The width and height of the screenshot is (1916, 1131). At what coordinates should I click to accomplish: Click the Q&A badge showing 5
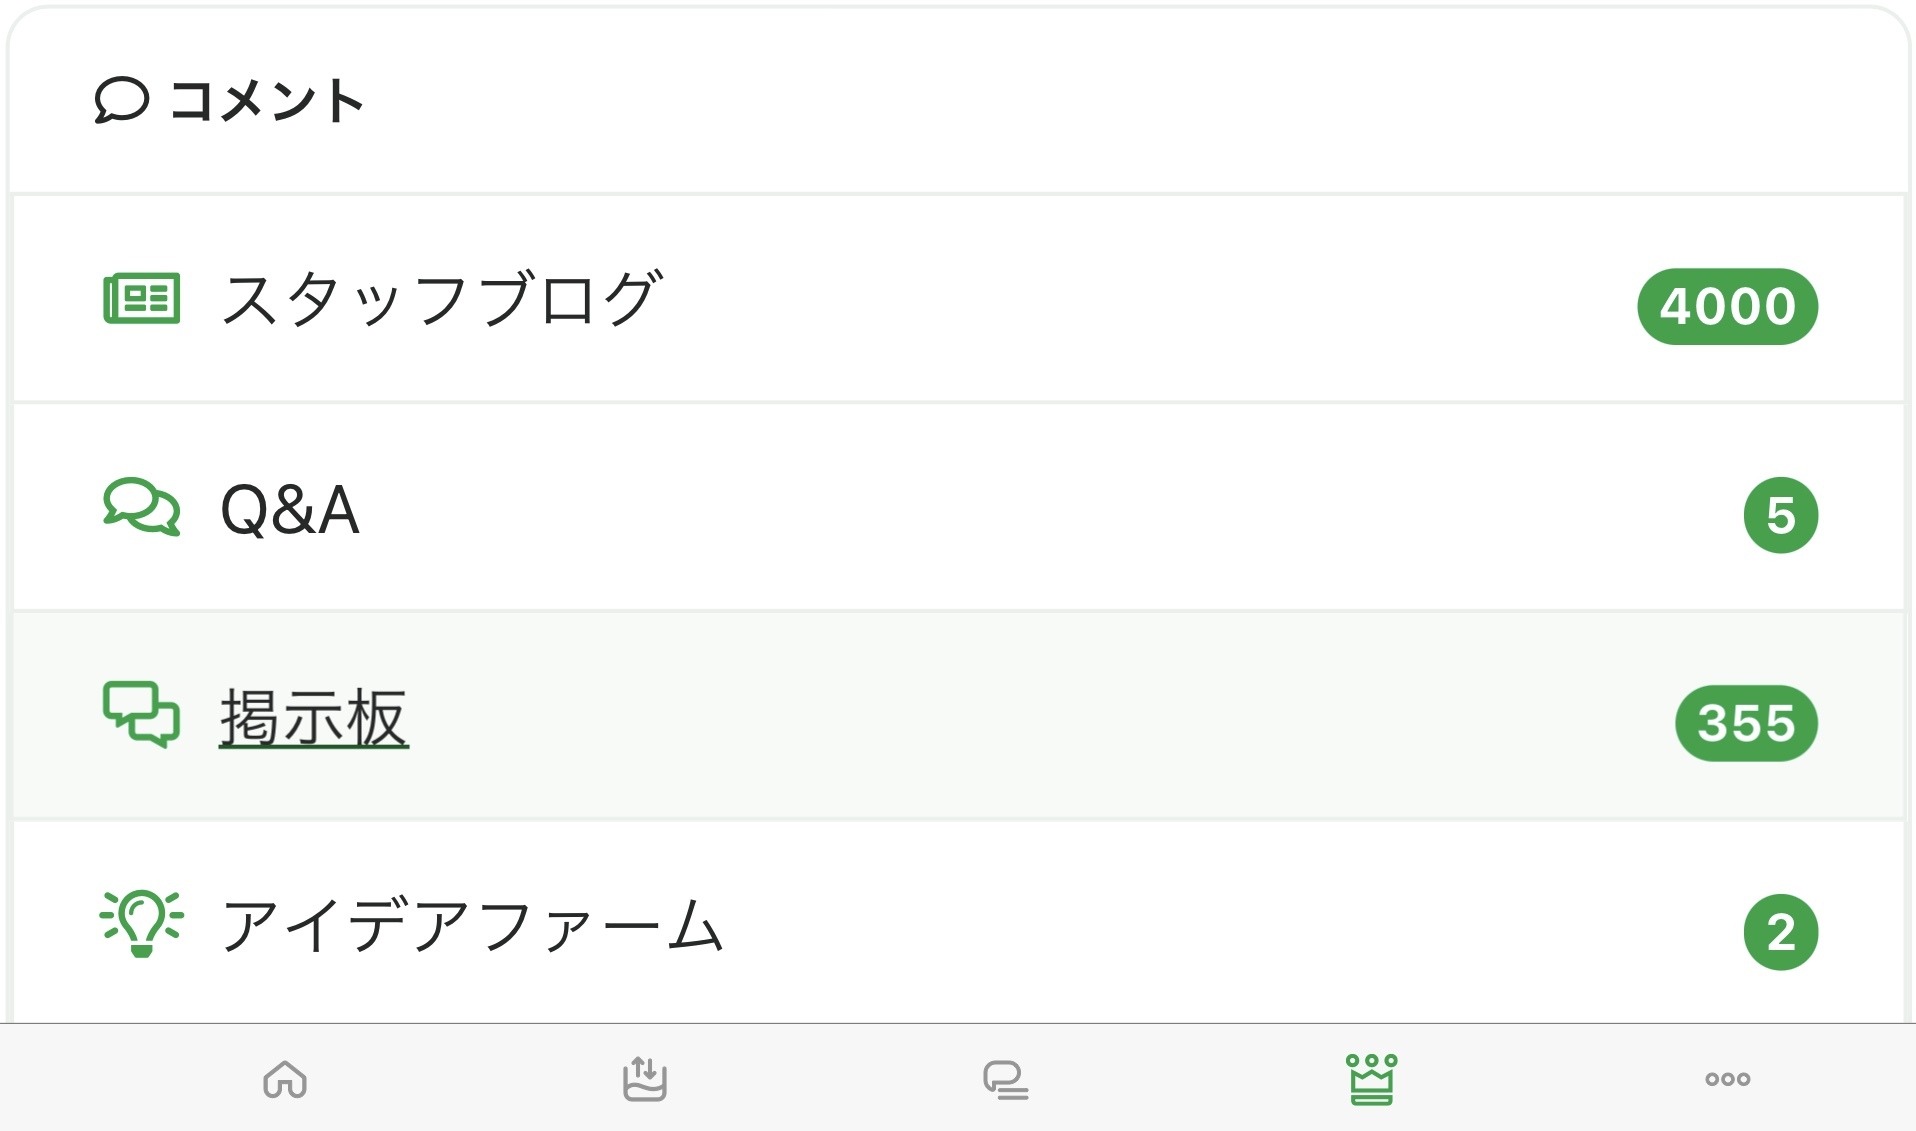click(x=1780, y=516)
